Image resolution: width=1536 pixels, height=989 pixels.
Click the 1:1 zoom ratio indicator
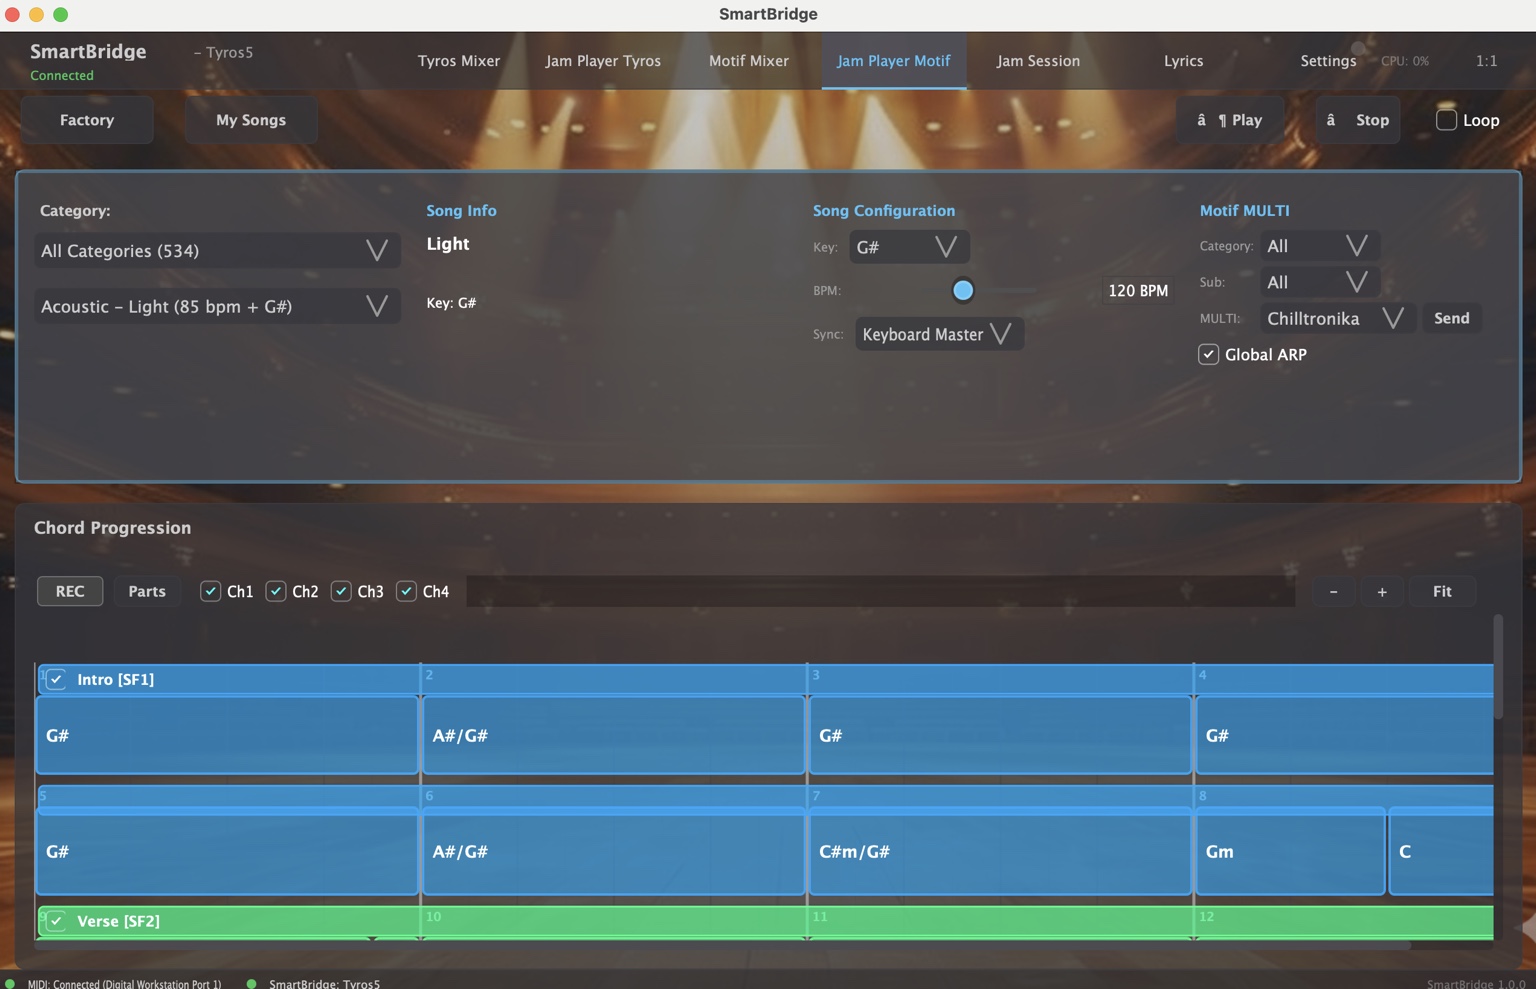click(1486, 60)
